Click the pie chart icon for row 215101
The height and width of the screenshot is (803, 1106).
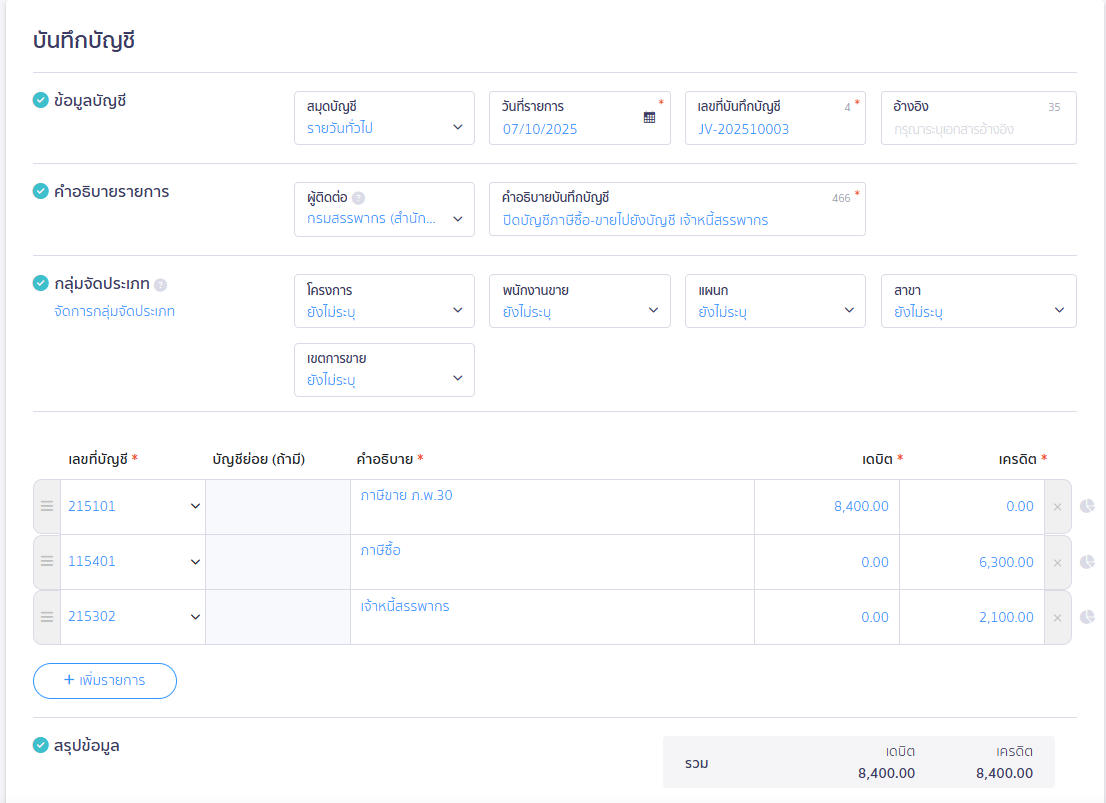coord(1088,506)
